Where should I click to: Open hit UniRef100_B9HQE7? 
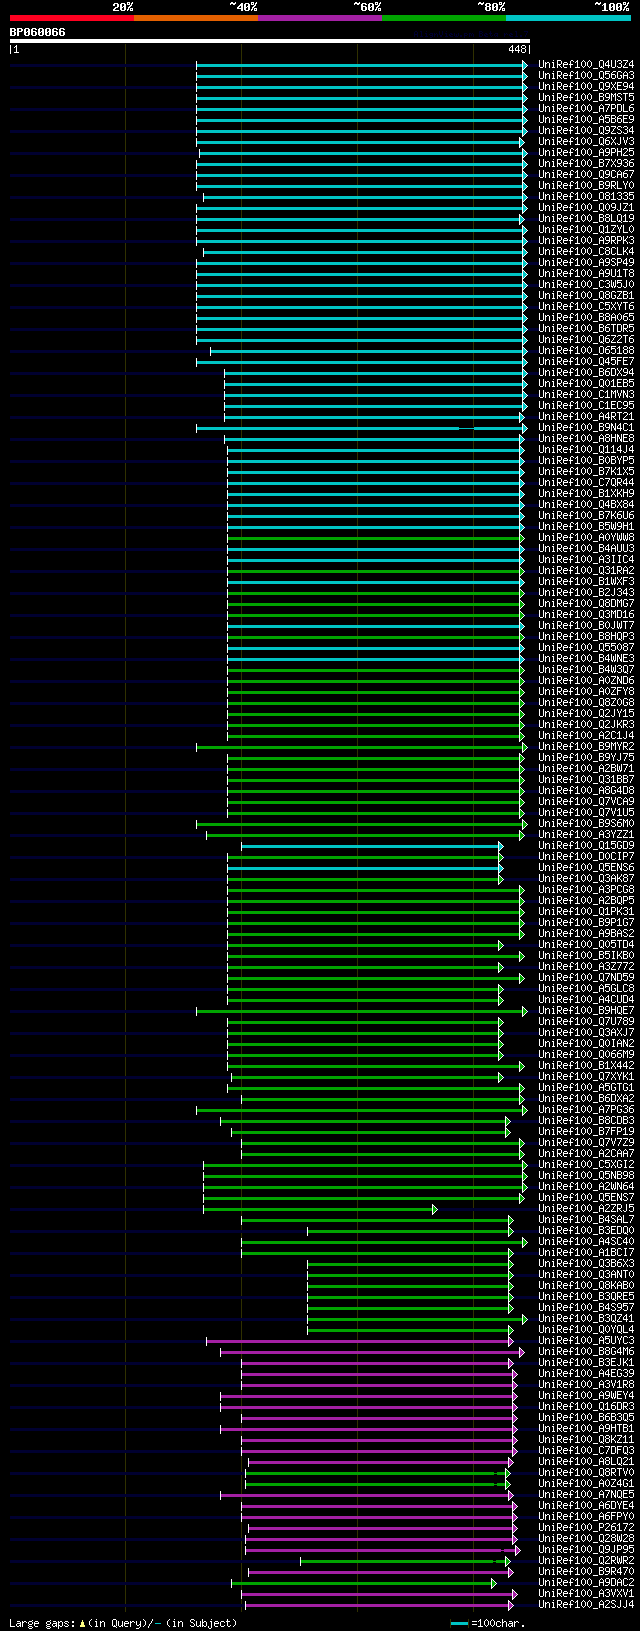coord(586,1010)
